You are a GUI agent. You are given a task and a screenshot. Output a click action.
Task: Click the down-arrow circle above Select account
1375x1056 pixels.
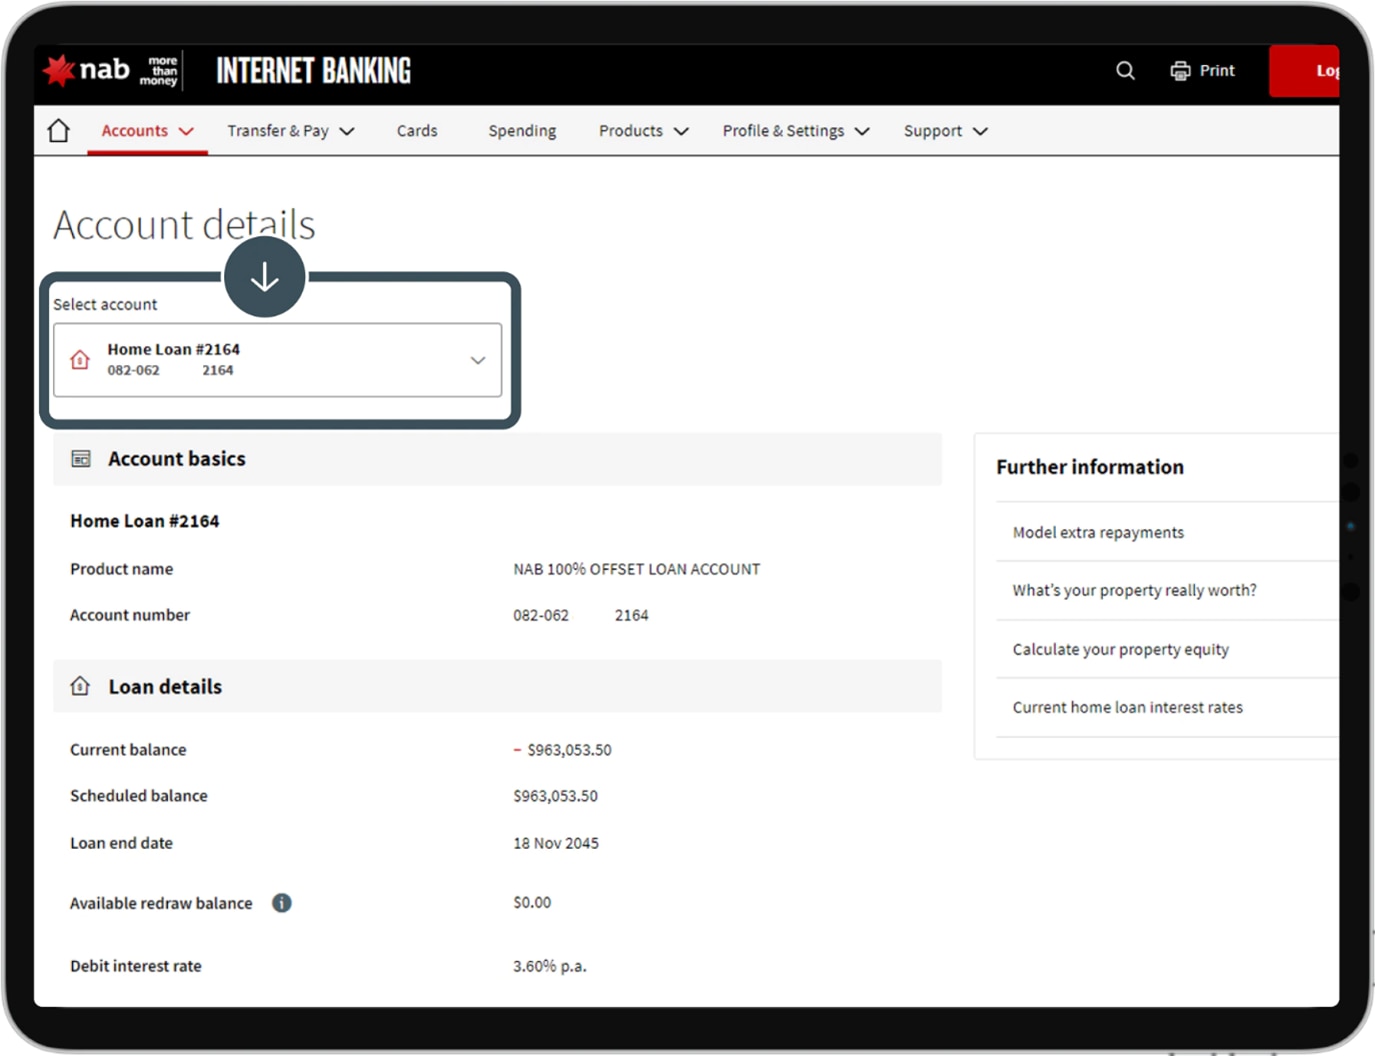click(x=265, y=277)
